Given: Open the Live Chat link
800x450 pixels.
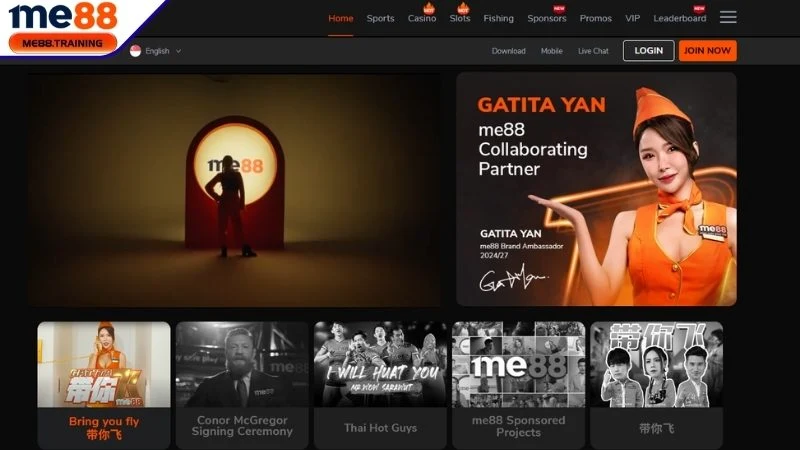Looking at the screenshot, I should [x=593, y=51].
